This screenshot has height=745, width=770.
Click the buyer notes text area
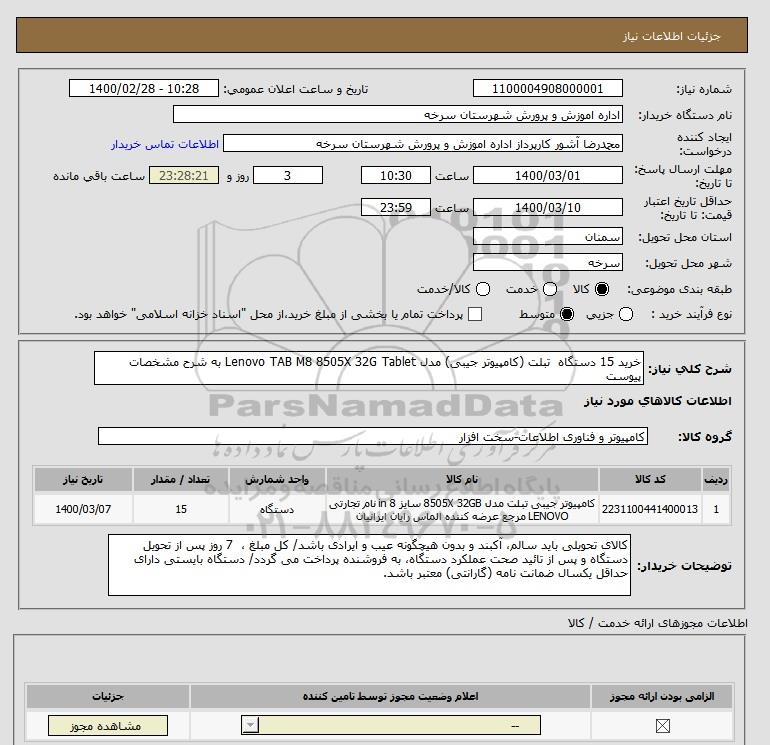pyautogui.click(x=369, y=565)
